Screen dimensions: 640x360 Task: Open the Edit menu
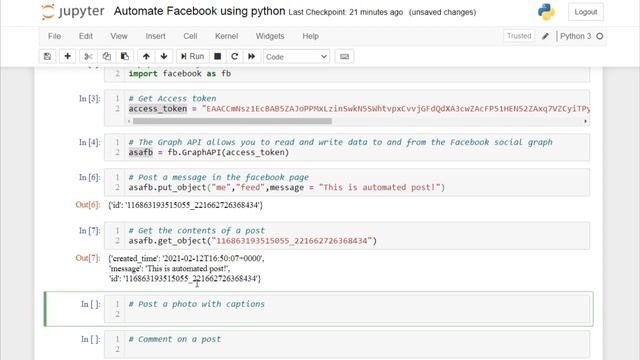86,36
